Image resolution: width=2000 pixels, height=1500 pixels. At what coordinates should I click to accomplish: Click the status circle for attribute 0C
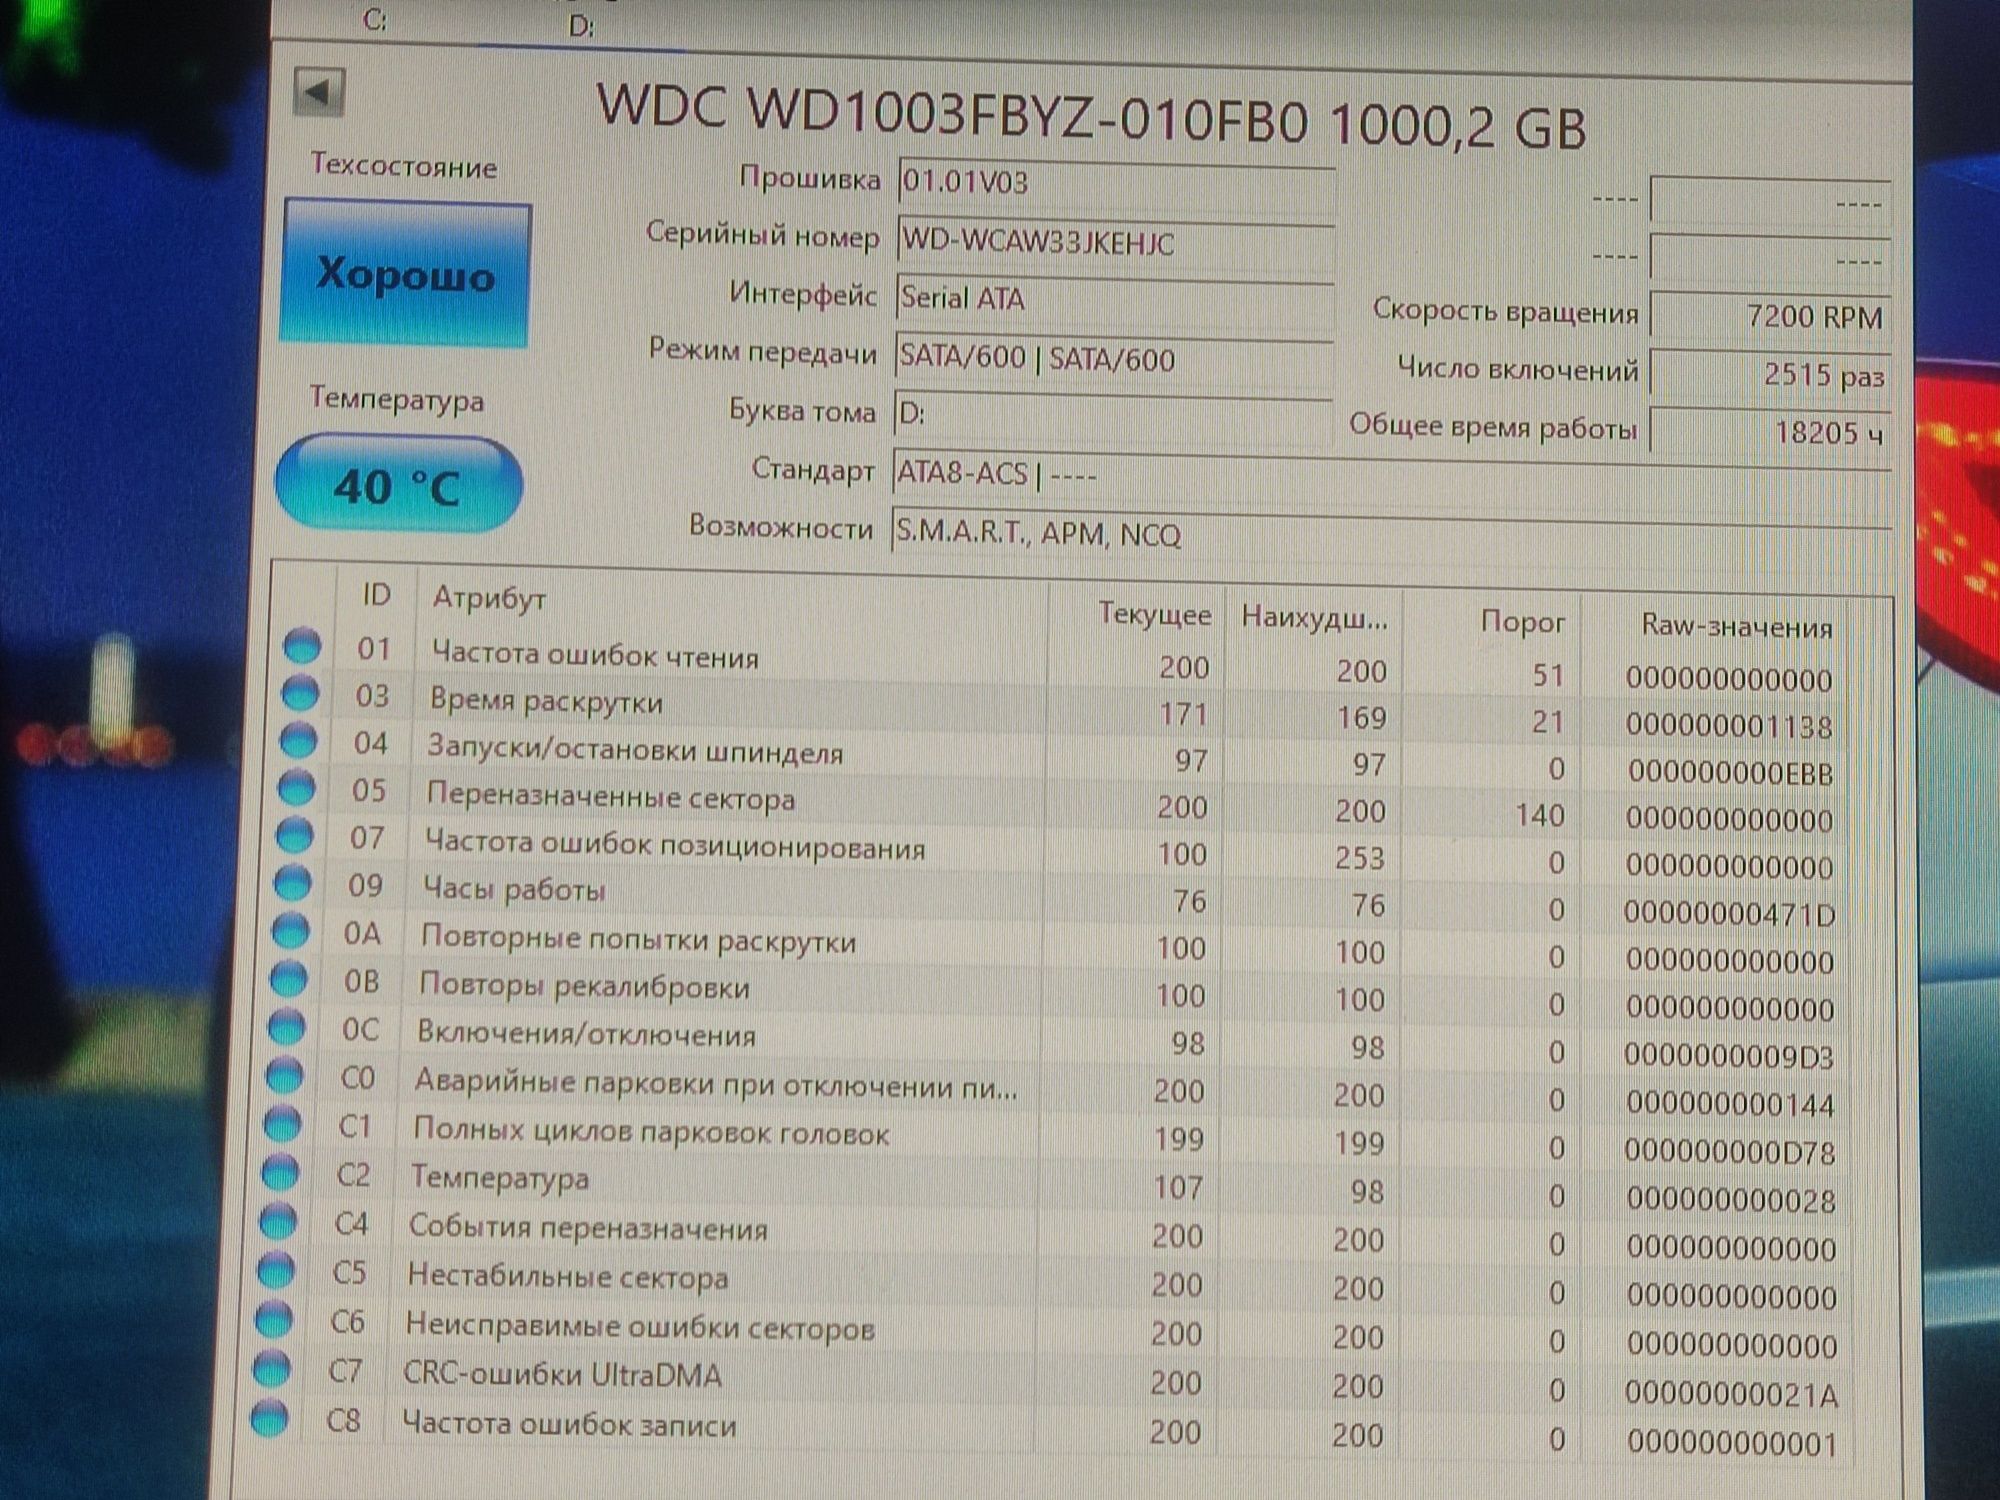(x=287, y=1026)
